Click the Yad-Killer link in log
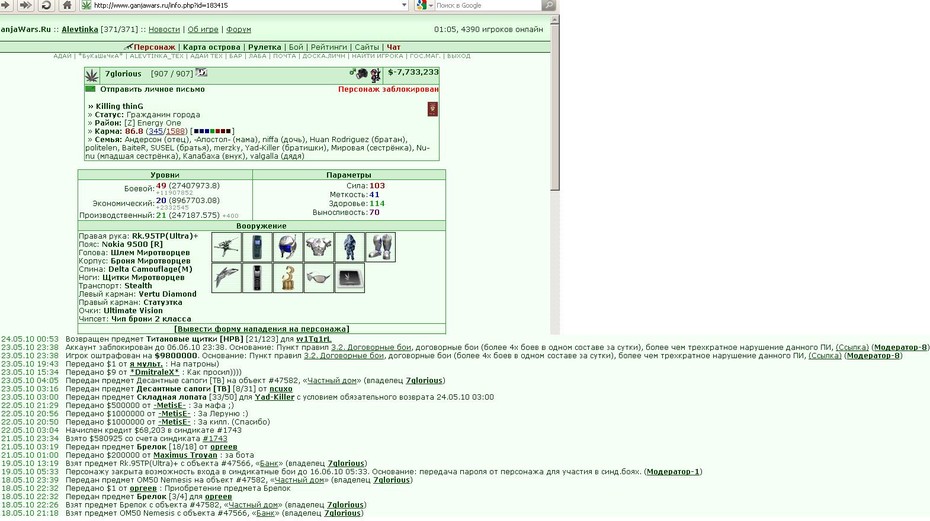 (275, 397)
